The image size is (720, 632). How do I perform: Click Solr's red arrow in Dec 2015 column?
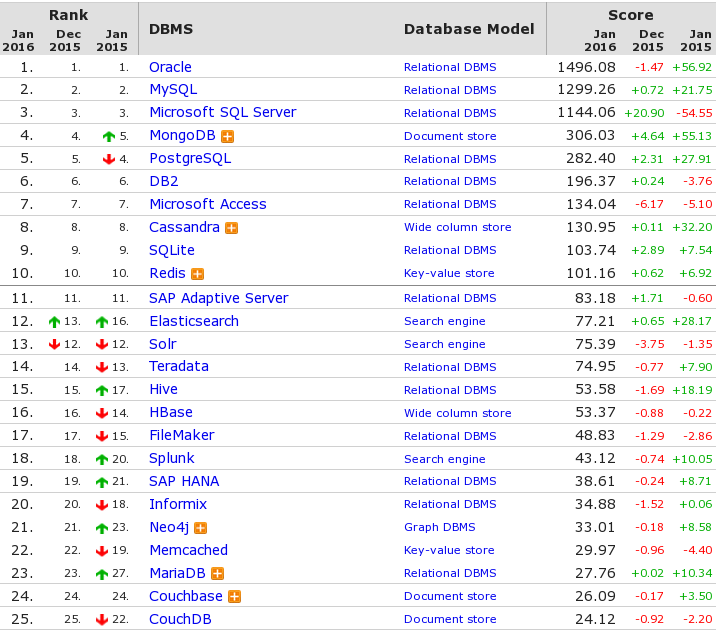point(54,344)
